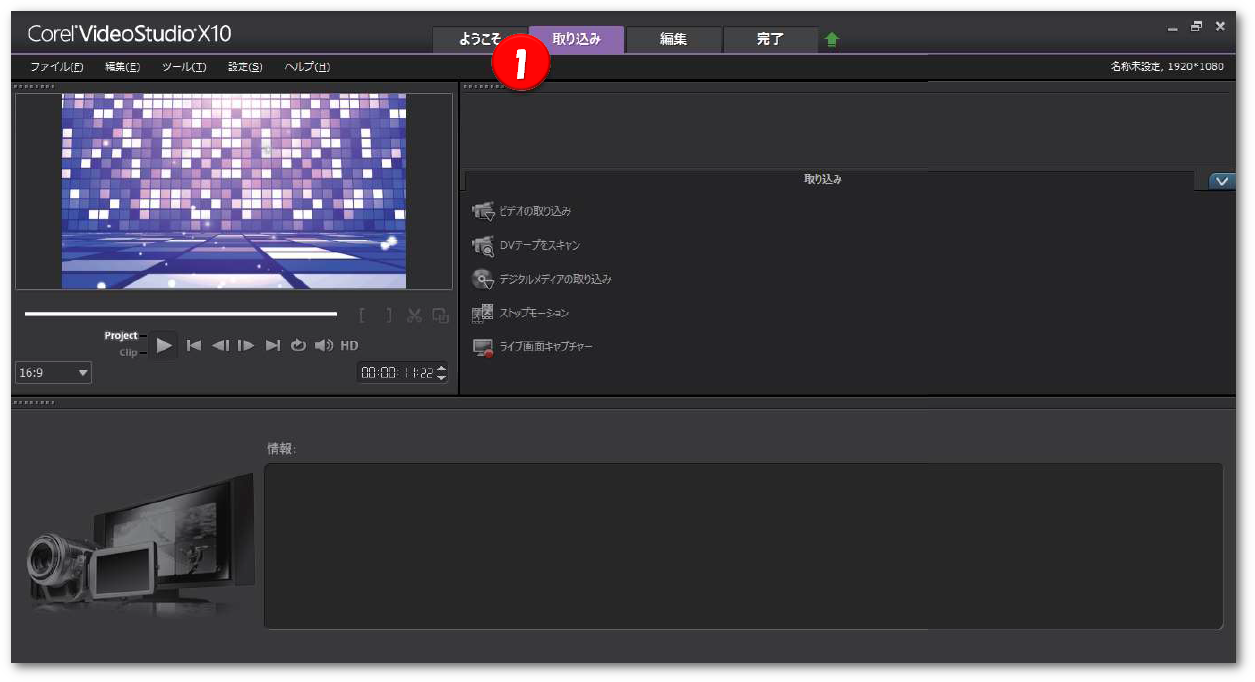Click project name text 名称未設定, 1920*1080

(x=1168, y=67)
